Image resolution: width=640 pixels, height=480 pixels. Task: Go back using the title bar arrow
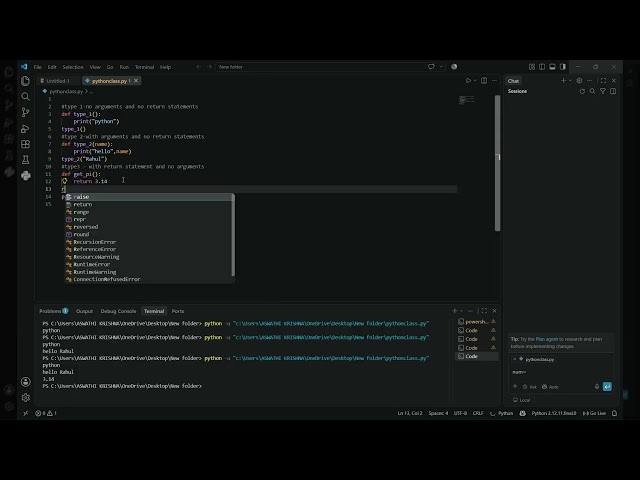199,67
